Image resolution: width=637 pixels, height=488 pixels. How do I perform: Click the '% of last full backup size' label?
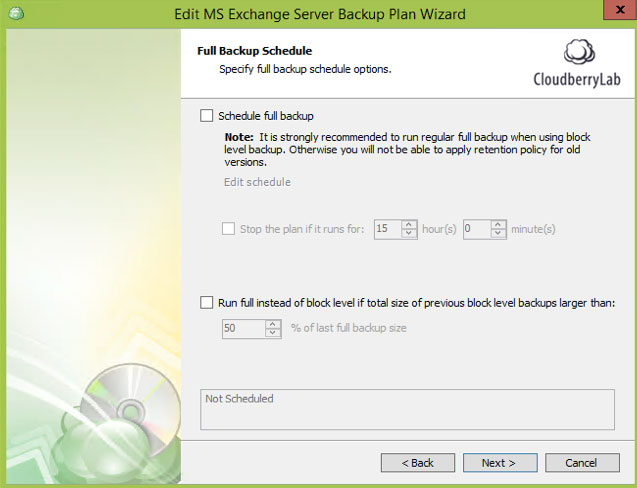click(x=349, y=328)
